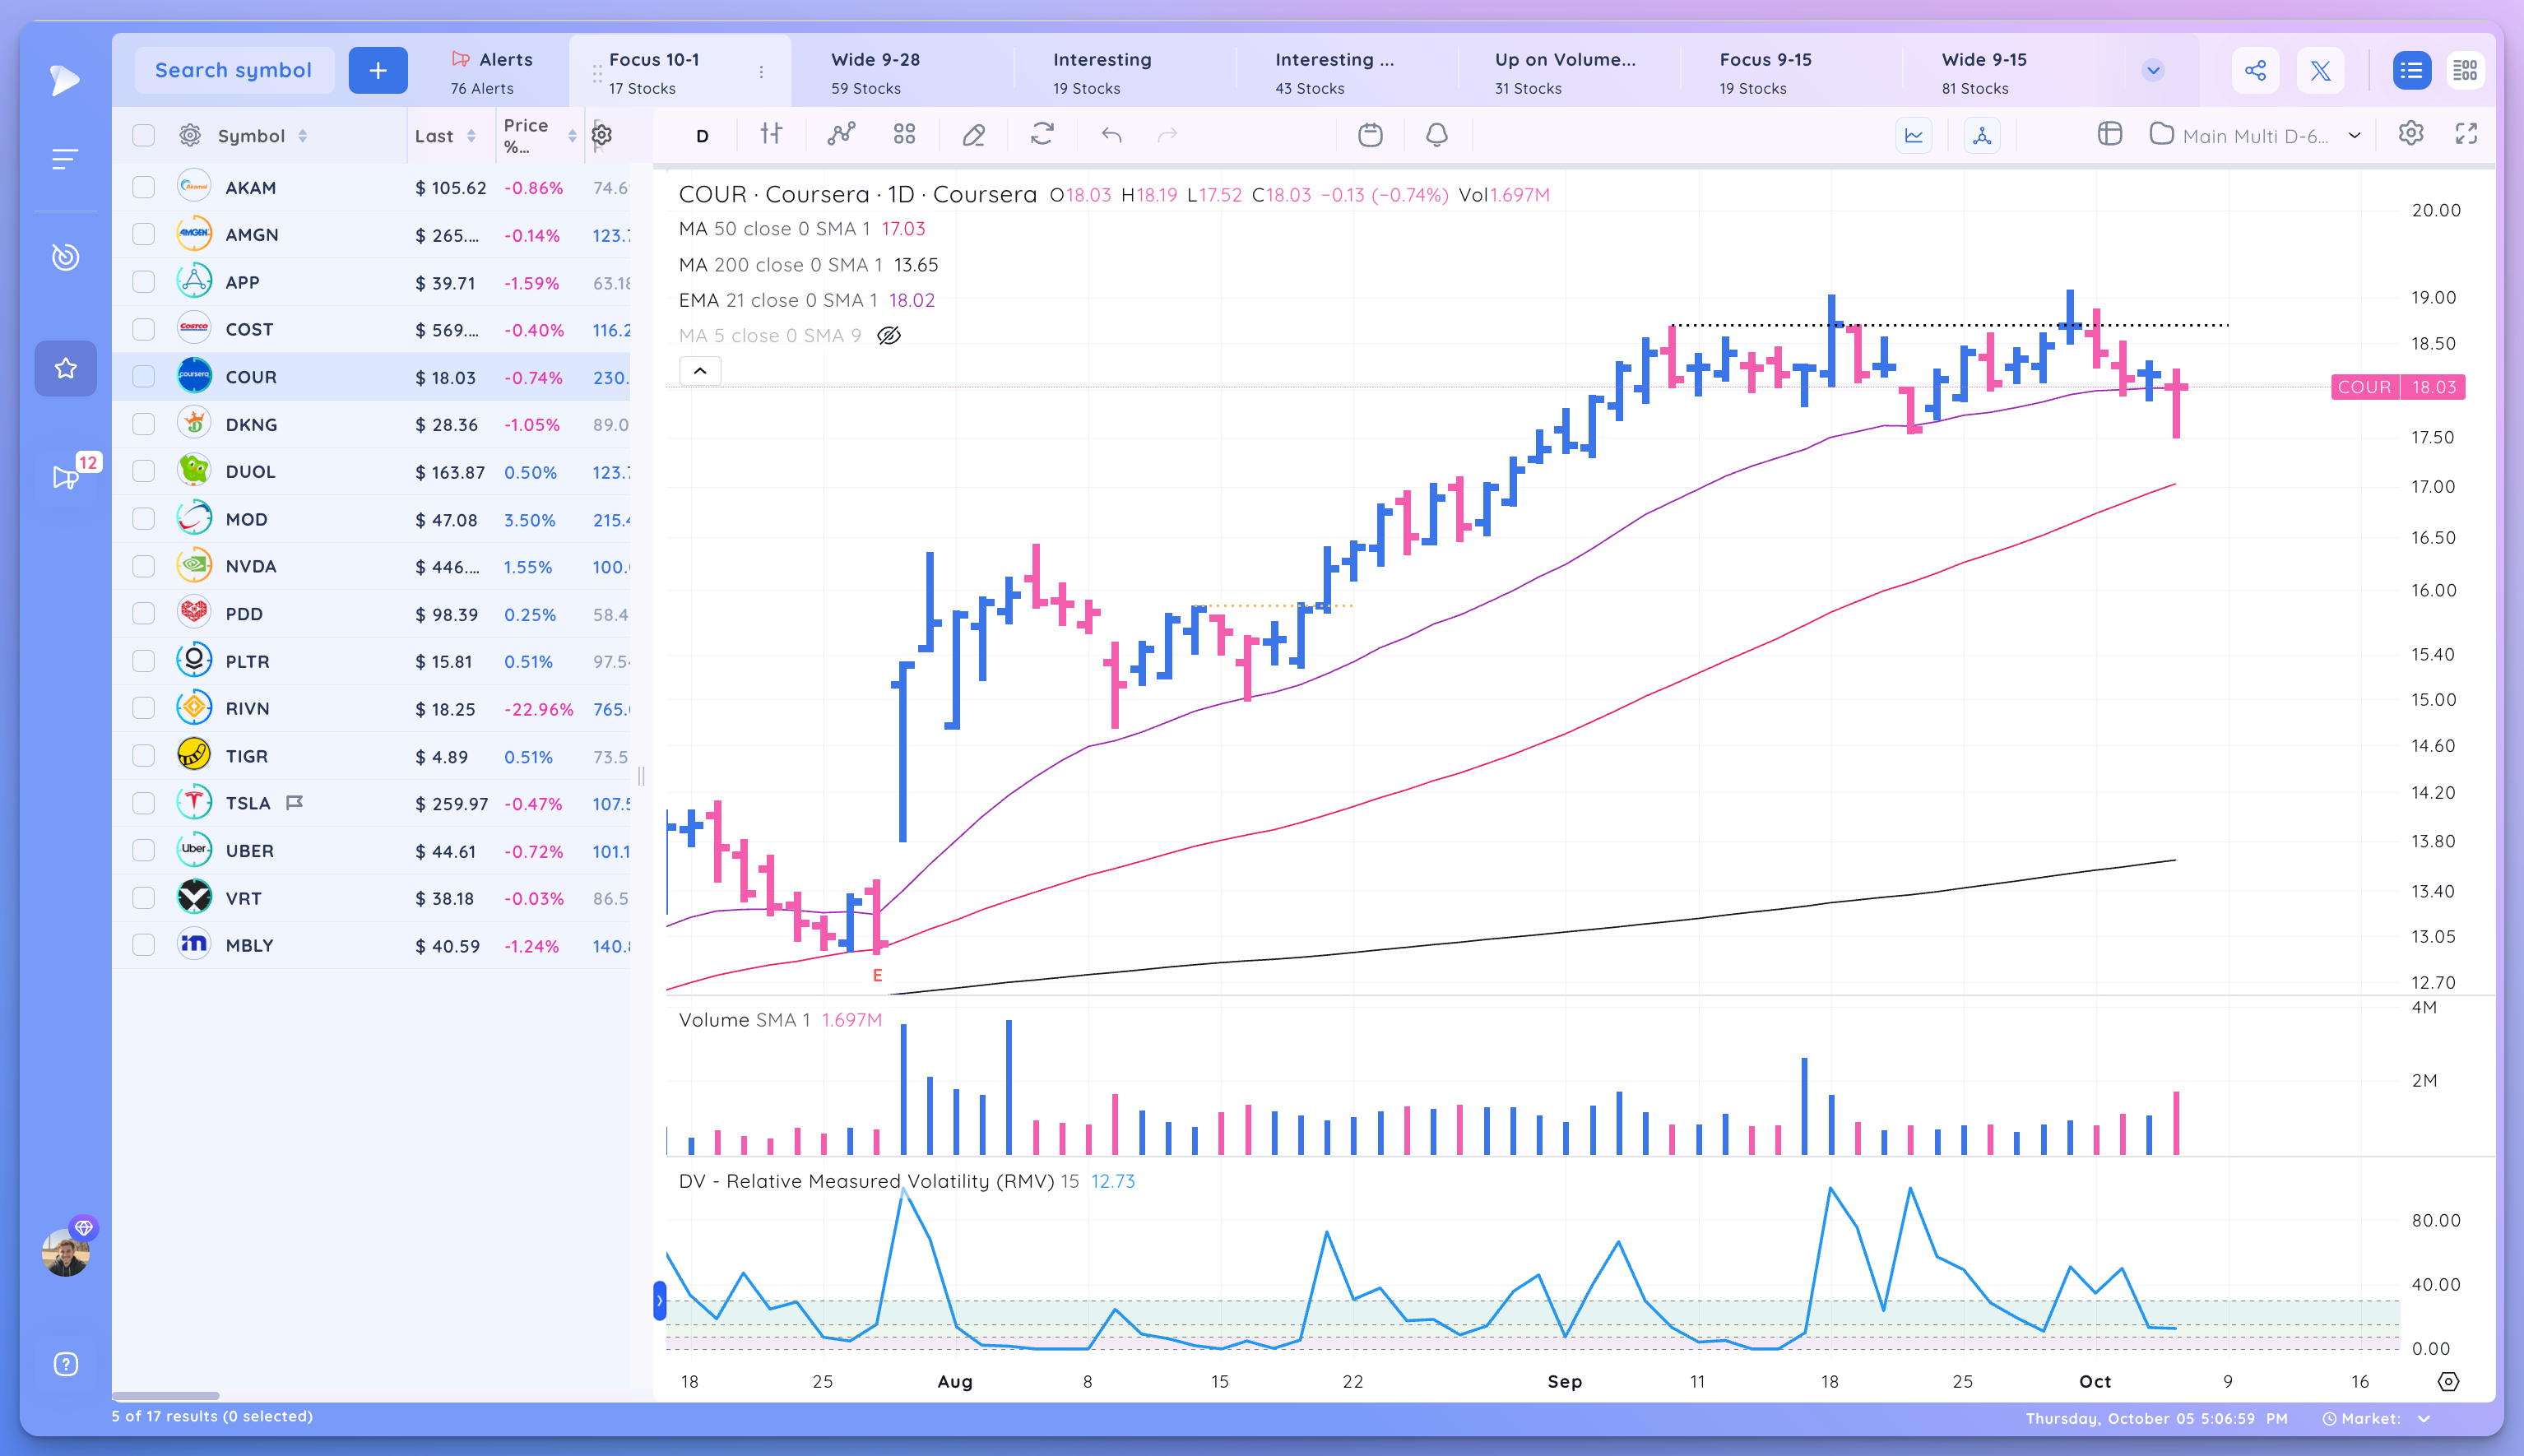Check the COUR row checkbox
This screenshot has height=1456, width=2524.
click(144, 376)
